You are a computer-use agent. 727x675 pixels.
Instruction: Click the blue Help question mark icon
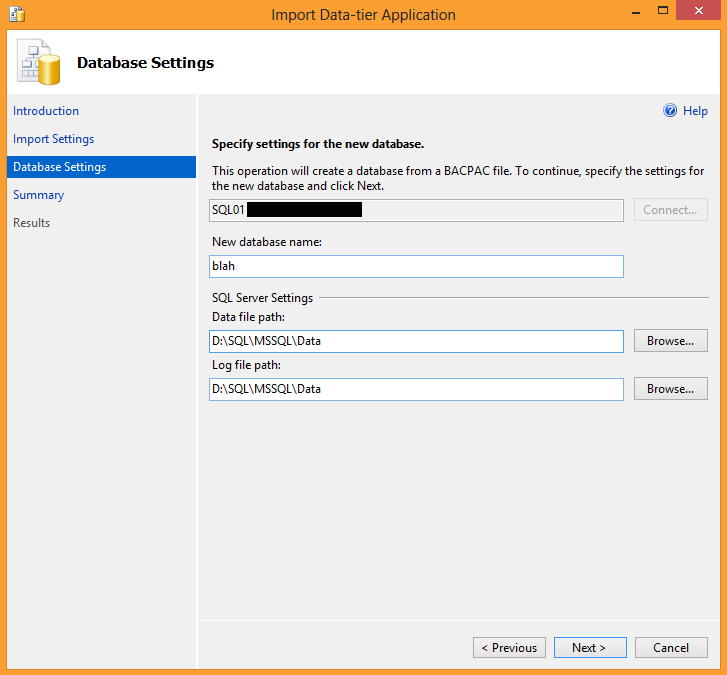click(x=670, y=111)
